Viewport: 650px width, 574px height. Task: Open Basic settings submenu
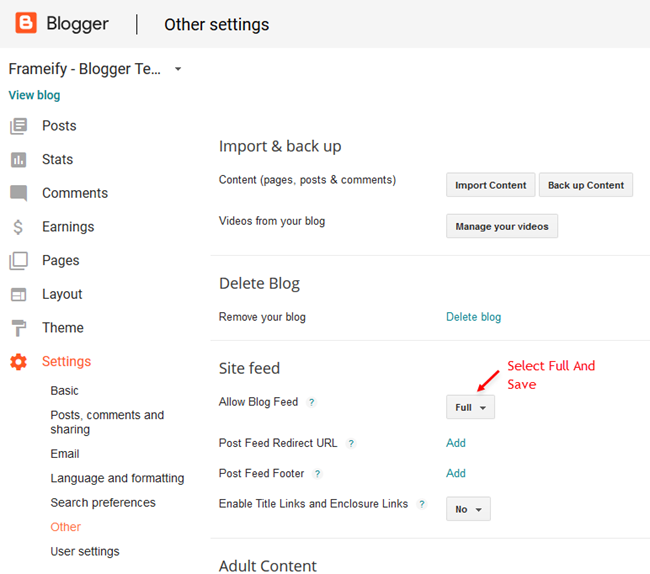tap(64, 391)
